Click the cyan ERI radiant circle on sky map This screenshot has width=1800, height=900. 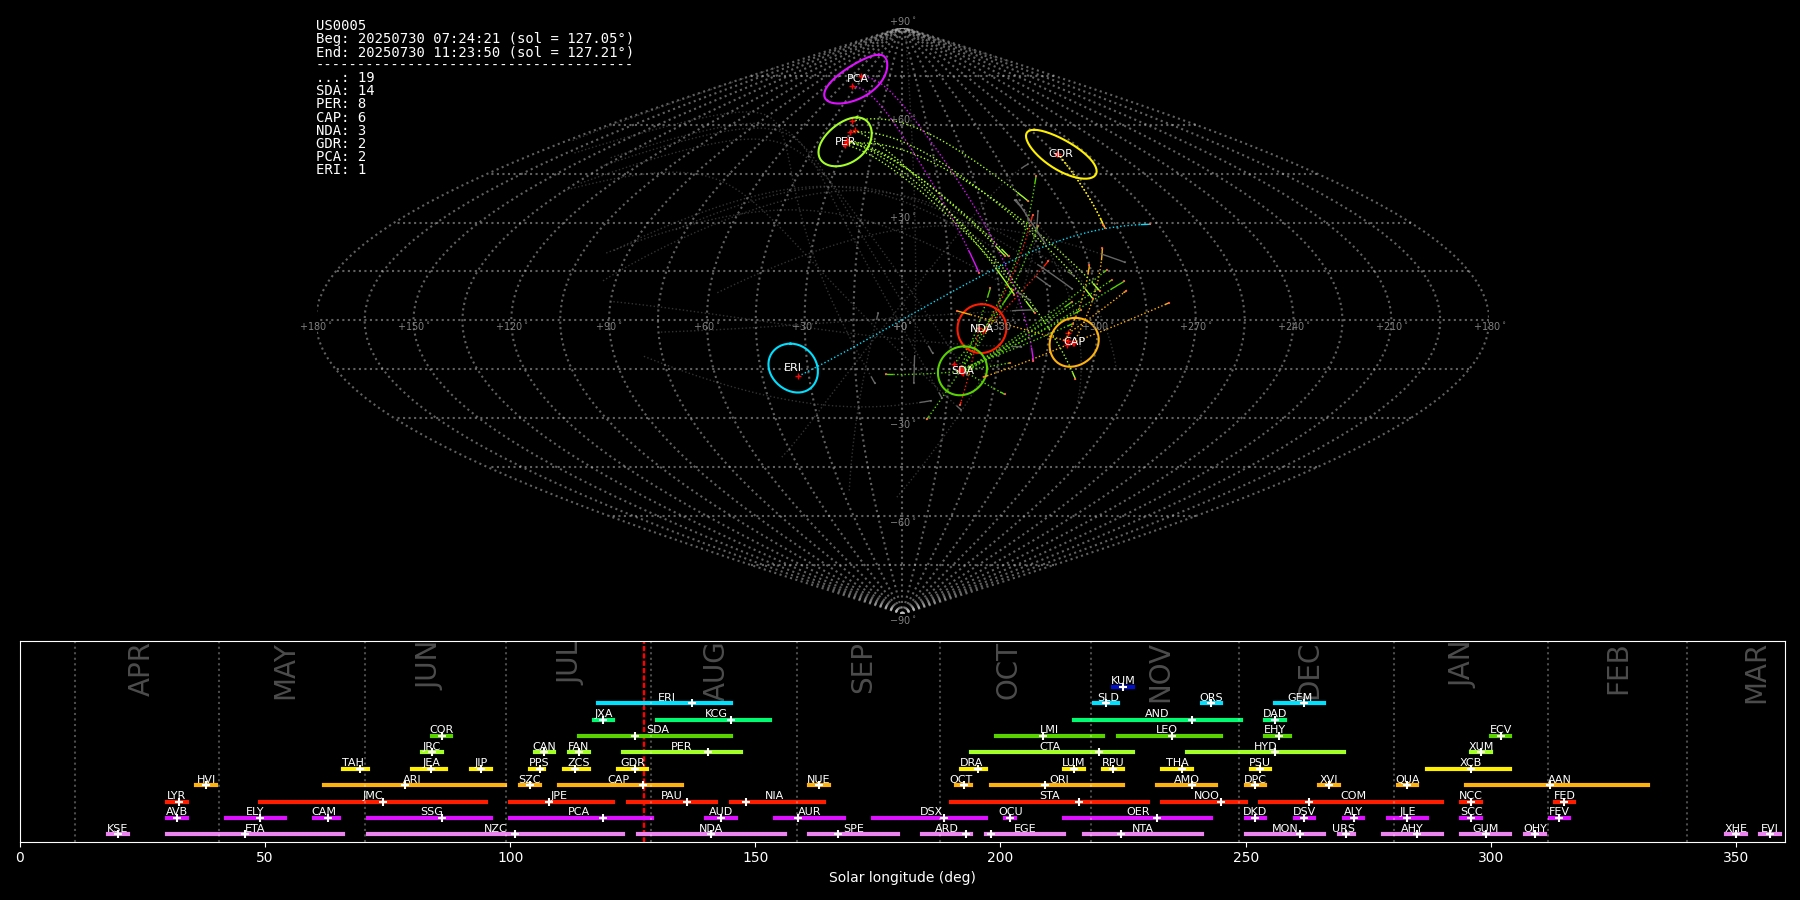point(793,368)
